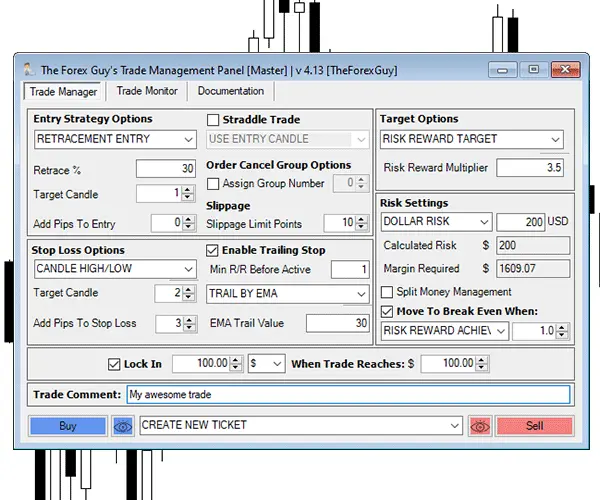Click the Retrace % input field

tap(166, 169)
